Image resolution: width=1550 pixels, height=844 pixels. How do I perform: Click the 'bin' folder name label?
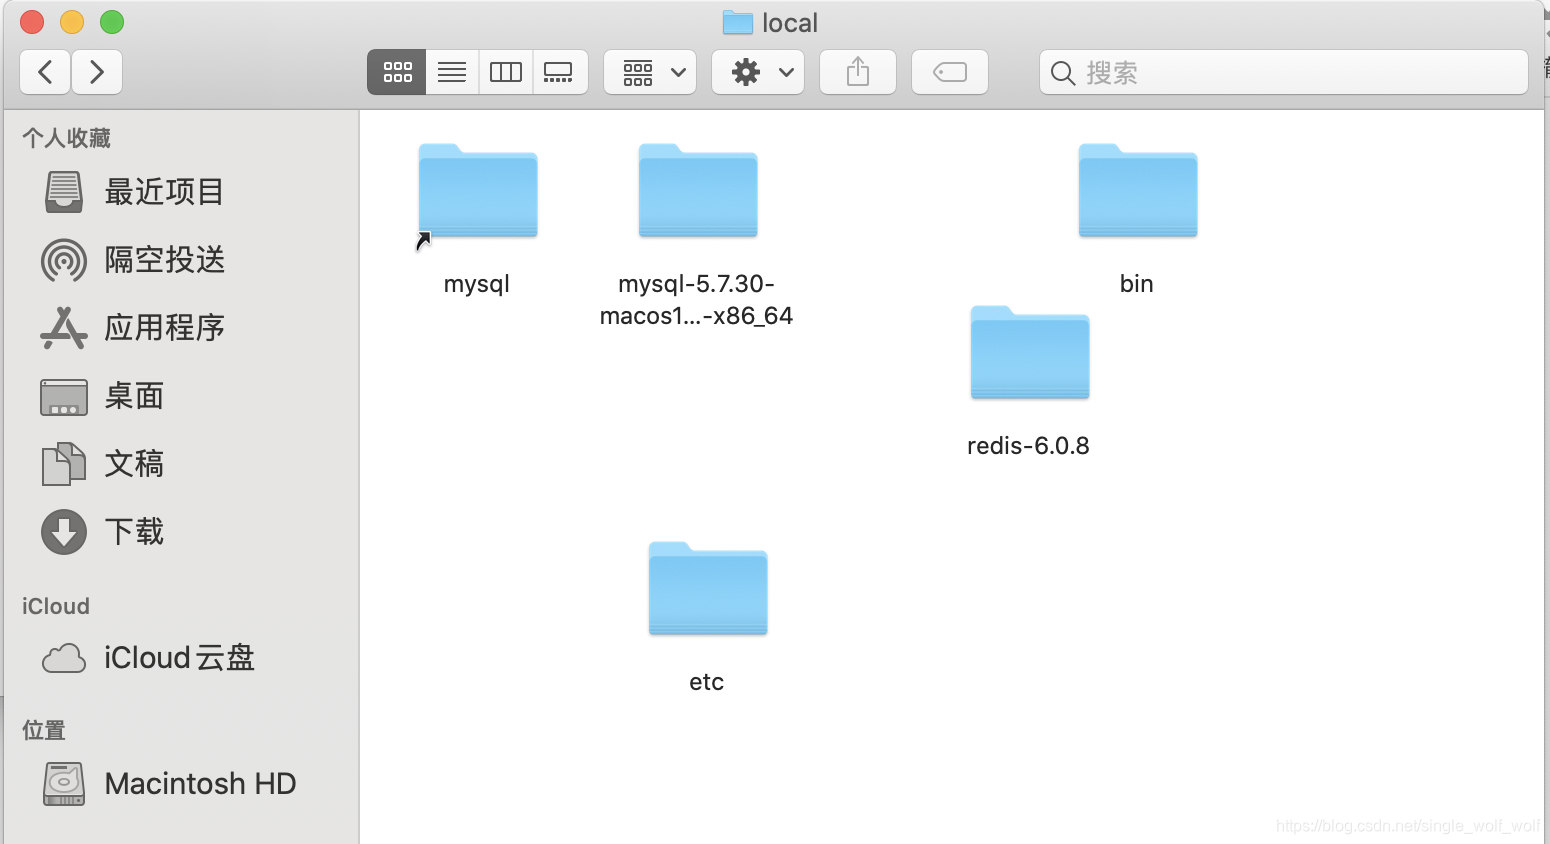click(1137, 284)
